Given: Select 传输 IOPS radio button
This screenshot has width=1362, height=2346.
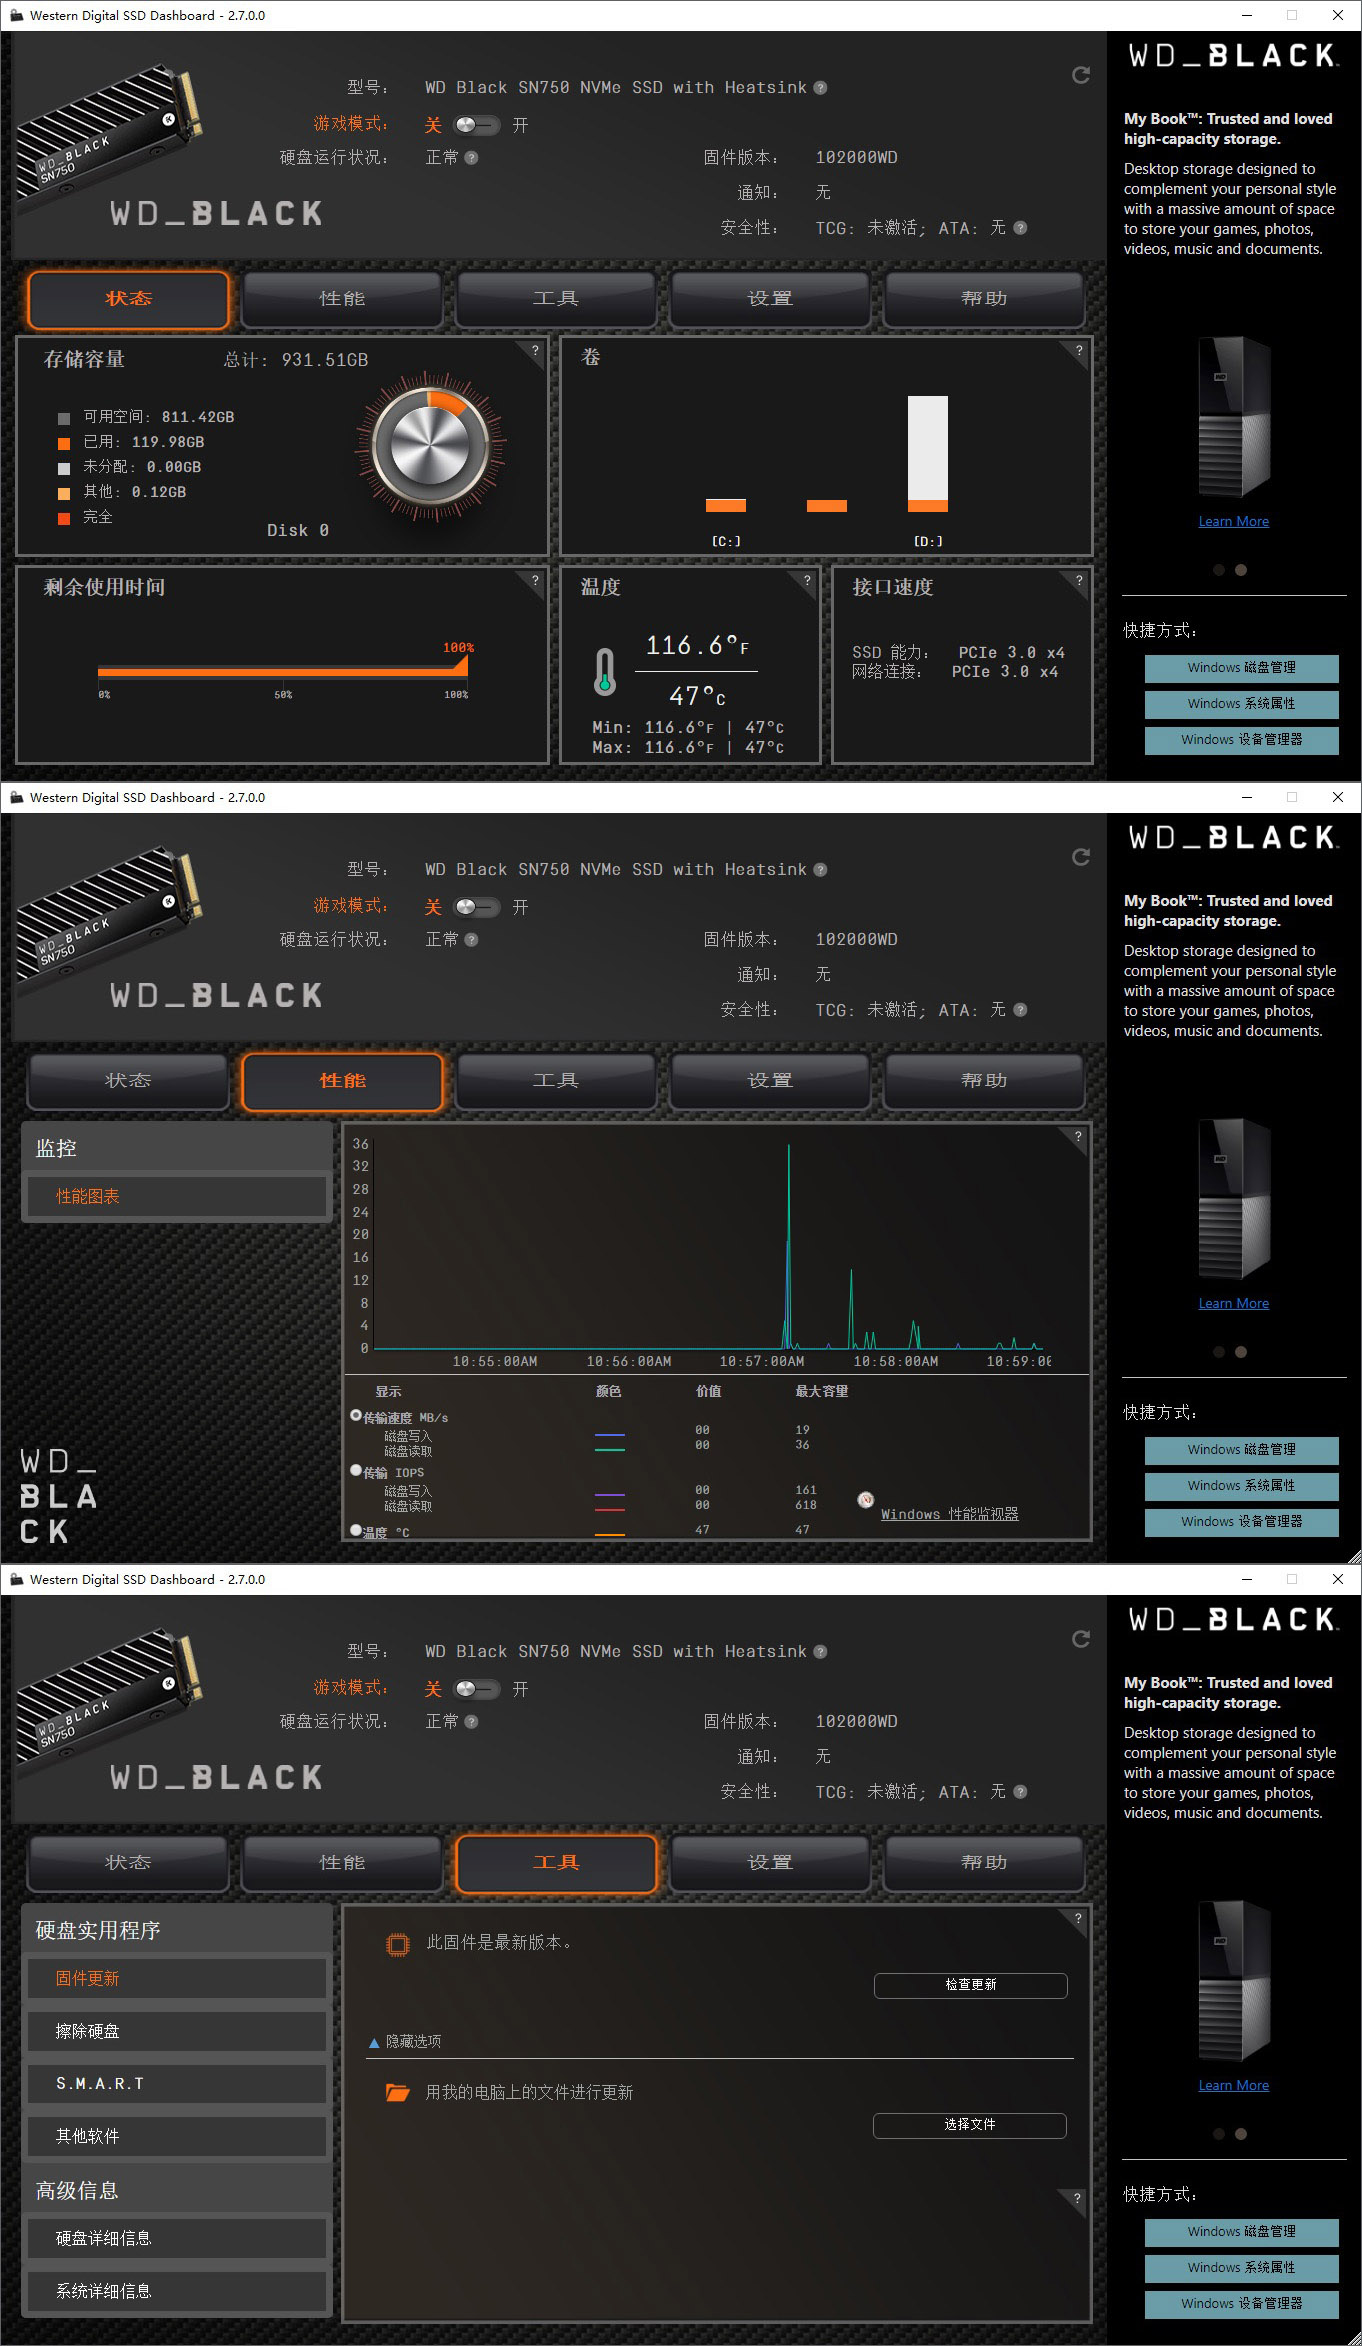Looking at the screenshot, I should coord(356,1471).
